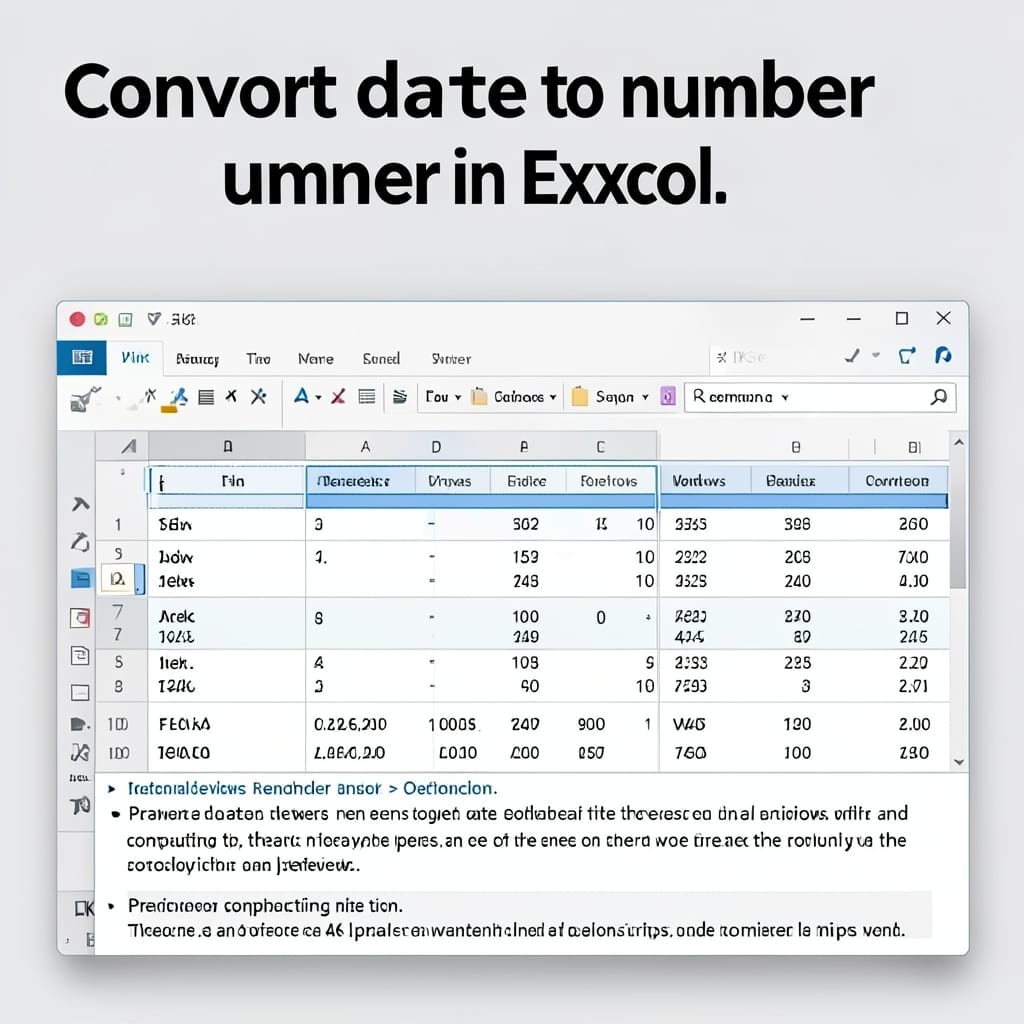The image size is (1024, 1024).
Task: Click the blue crossed tools toolbar icon
Action: tap(259, 396)
